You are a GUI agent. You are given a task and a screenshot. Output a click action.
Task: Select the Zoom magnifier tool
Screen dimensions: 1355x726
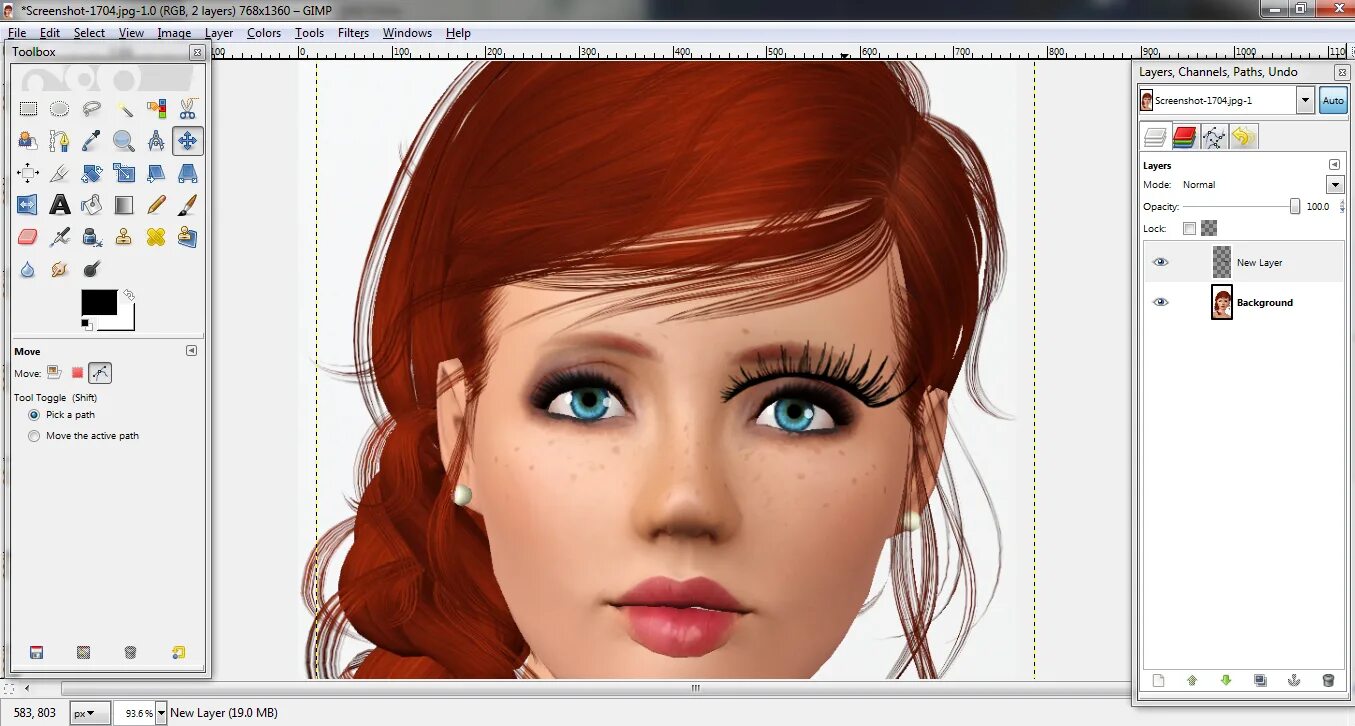(124, 141)
